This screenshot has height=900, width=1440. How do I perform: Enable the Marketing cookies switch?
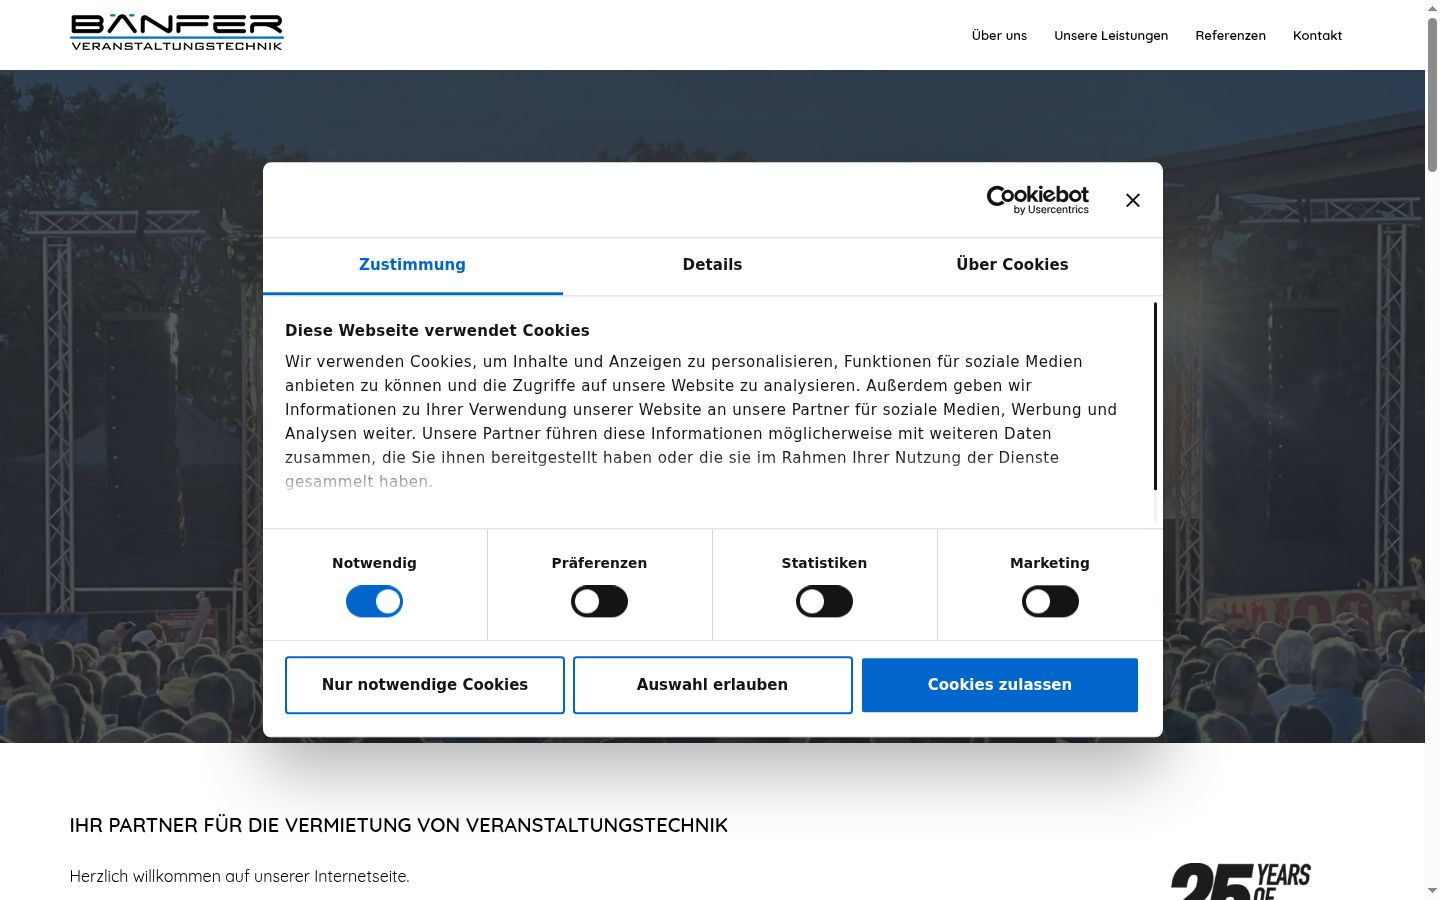pyautogui.click(x=1050, y=601)
